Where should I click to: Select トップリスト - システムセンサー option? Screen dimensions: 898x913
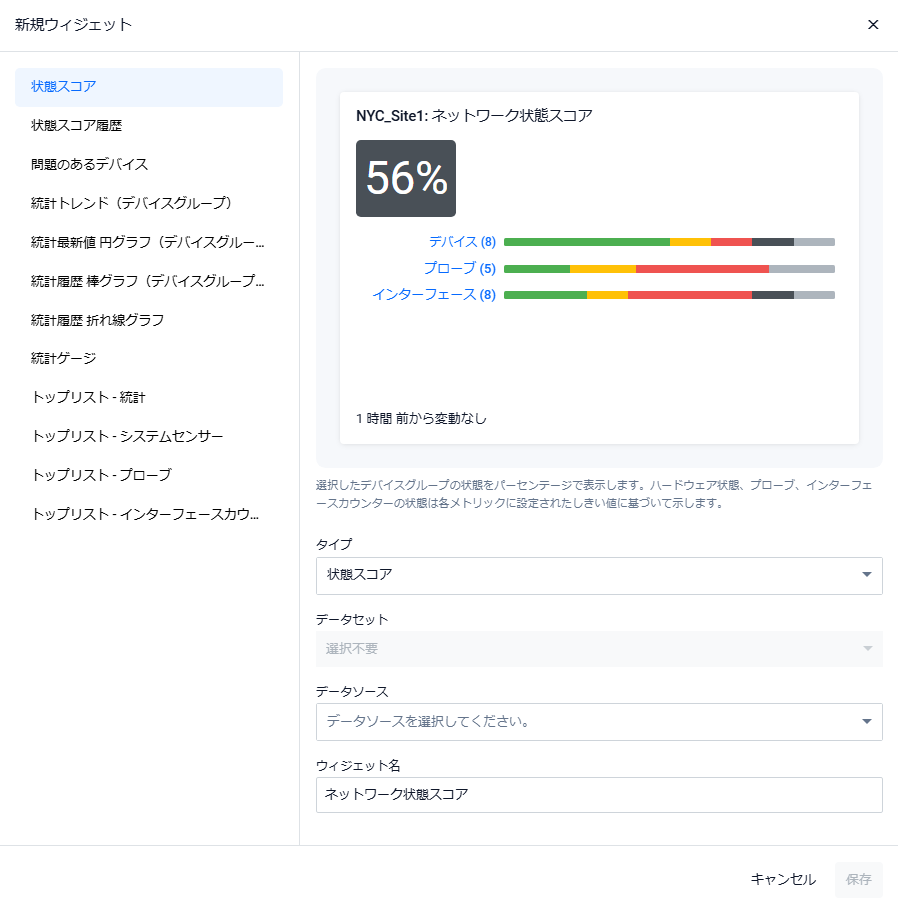point(149,437)
